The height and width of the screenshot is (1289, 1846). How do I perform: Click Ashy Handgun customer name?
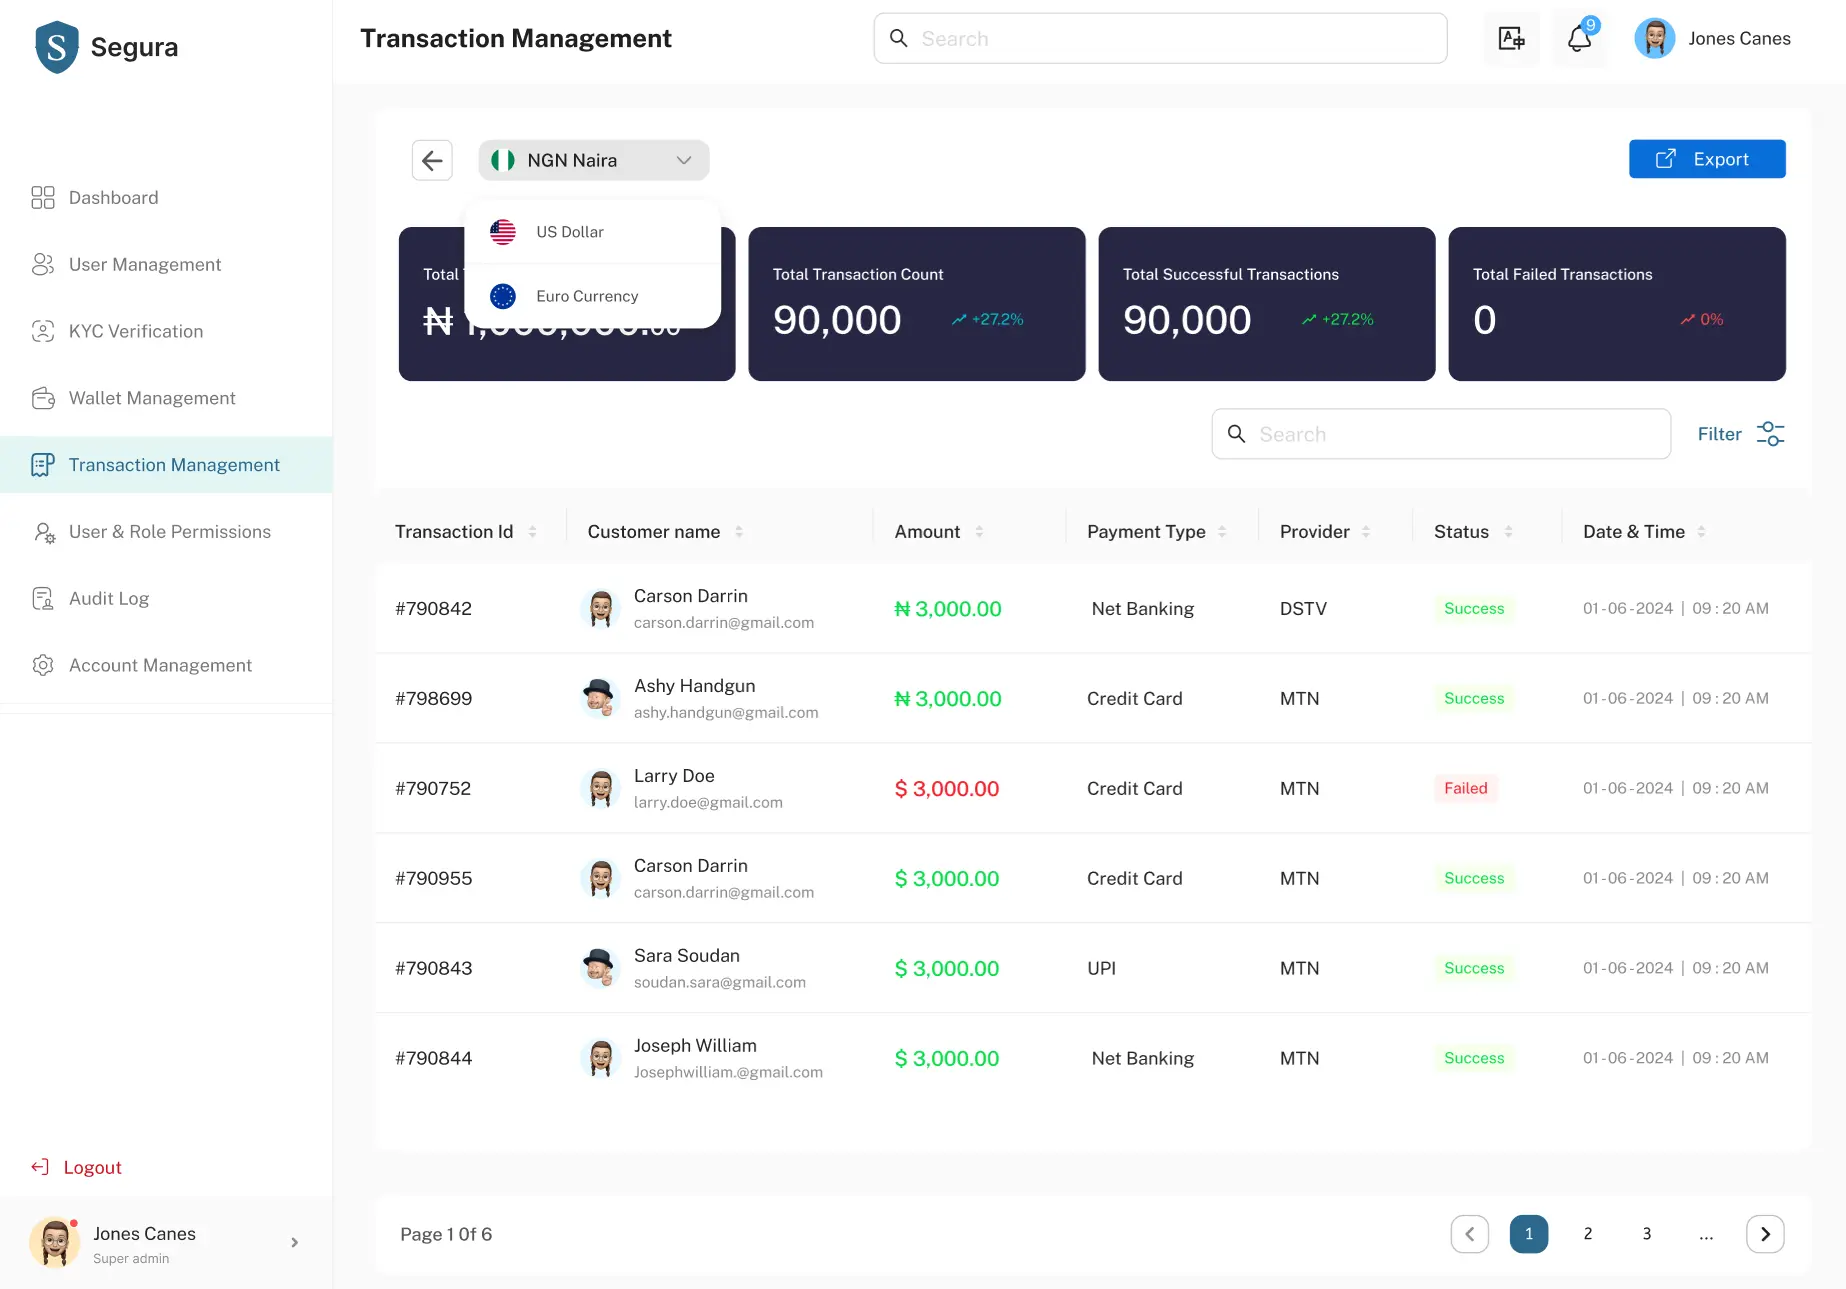(695, 686)
